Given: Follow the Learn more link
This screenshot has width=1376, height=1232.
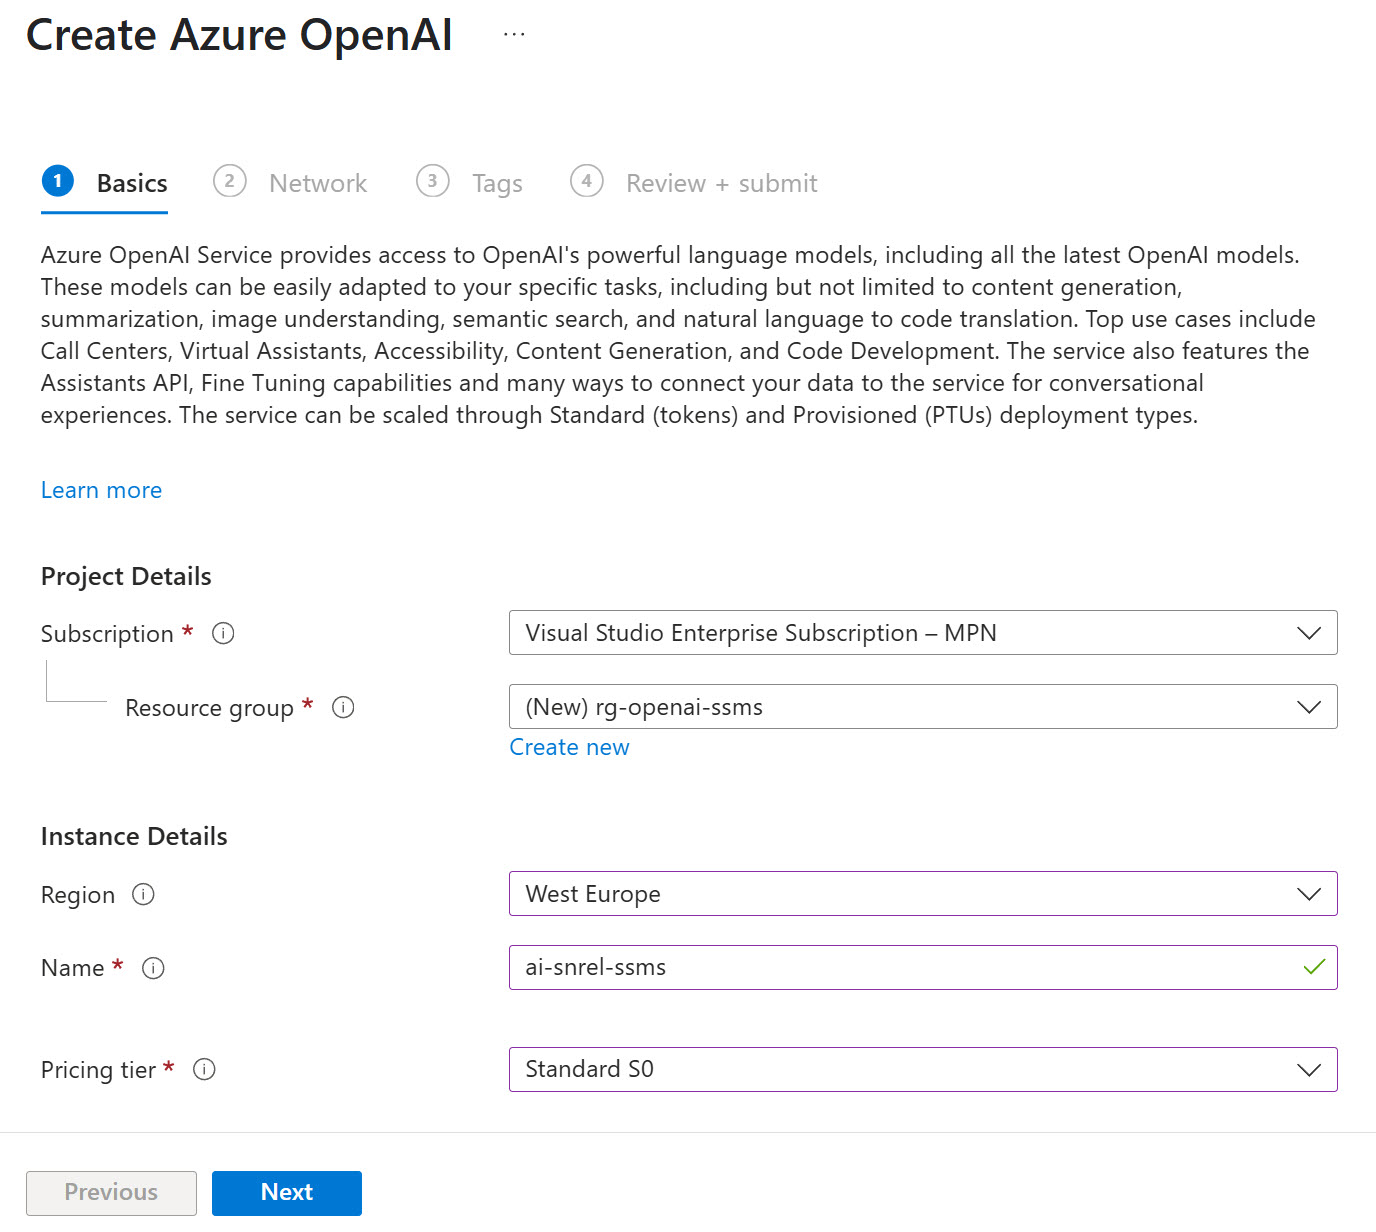Looking at the screenshot, I should pos(101,490).
